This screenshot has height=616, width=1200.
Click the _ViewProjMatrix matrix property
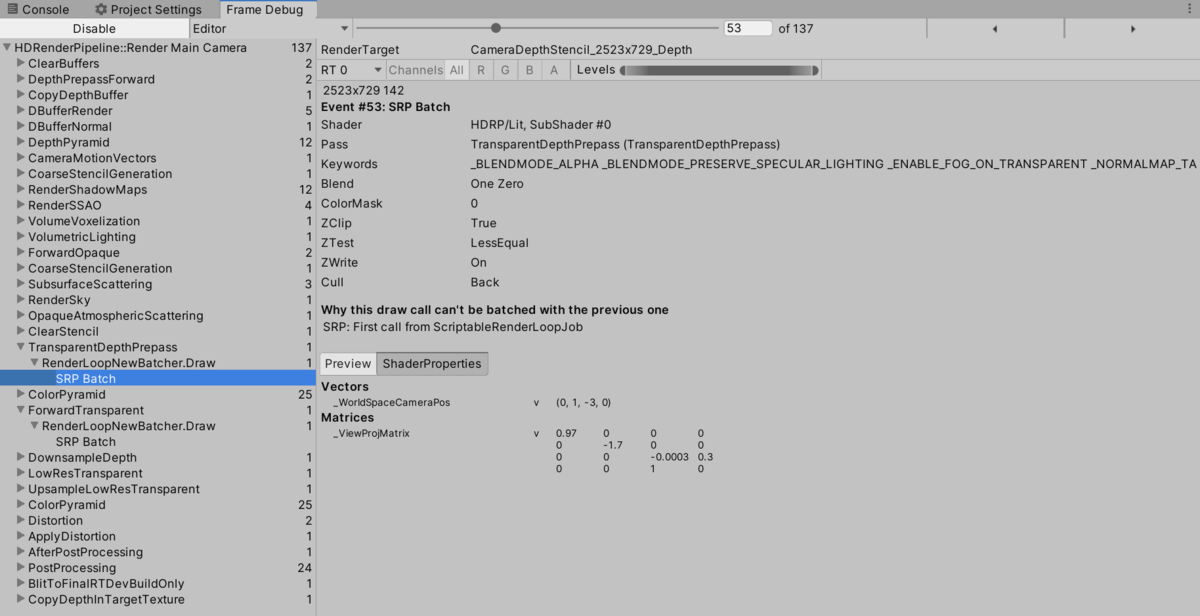point(371,433)
